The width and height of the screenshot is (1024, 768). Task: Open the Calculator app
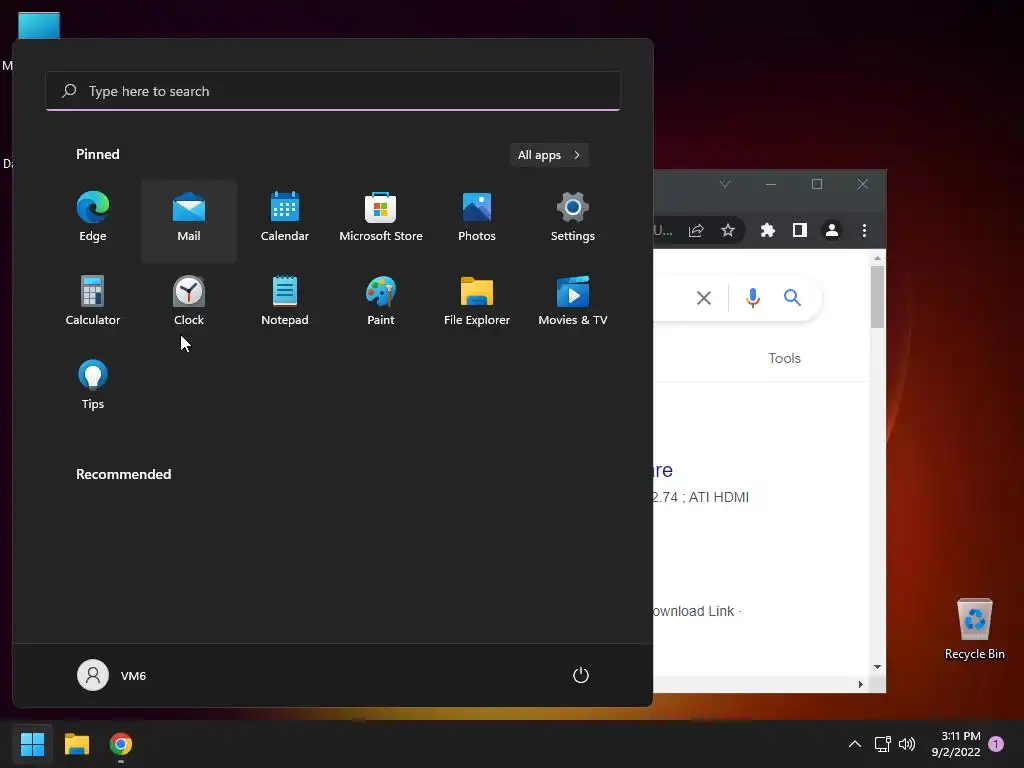(93, 301)
